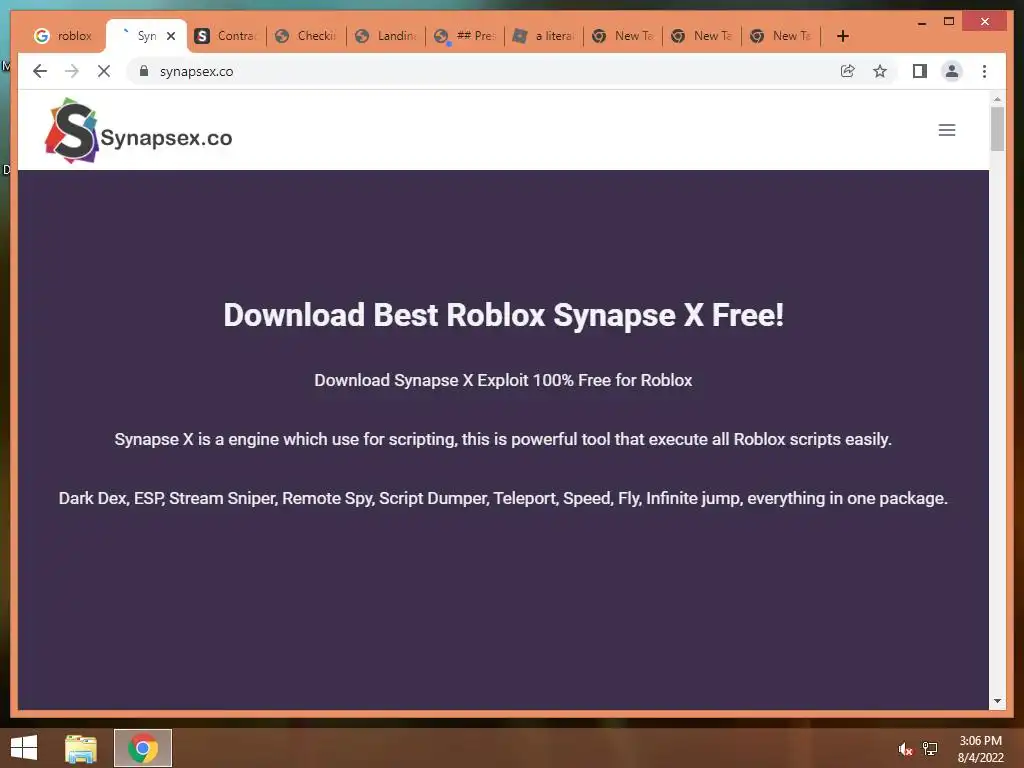Image resolution: width=1024 pixels, height=768 pixels.
Task: Click the scrollbar down arrow
Action: [997, 701]
